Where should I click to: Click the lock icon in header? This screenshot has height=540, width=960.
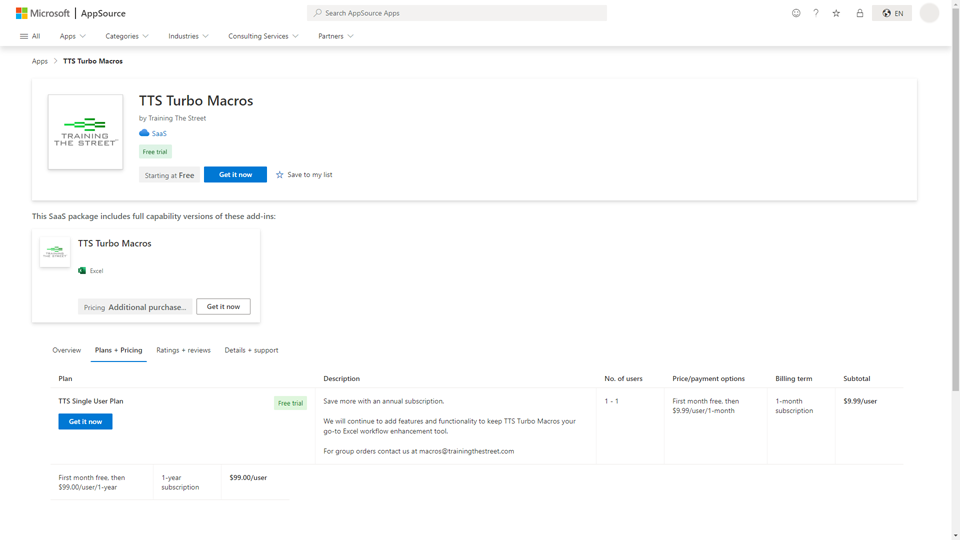pos(860,13)
